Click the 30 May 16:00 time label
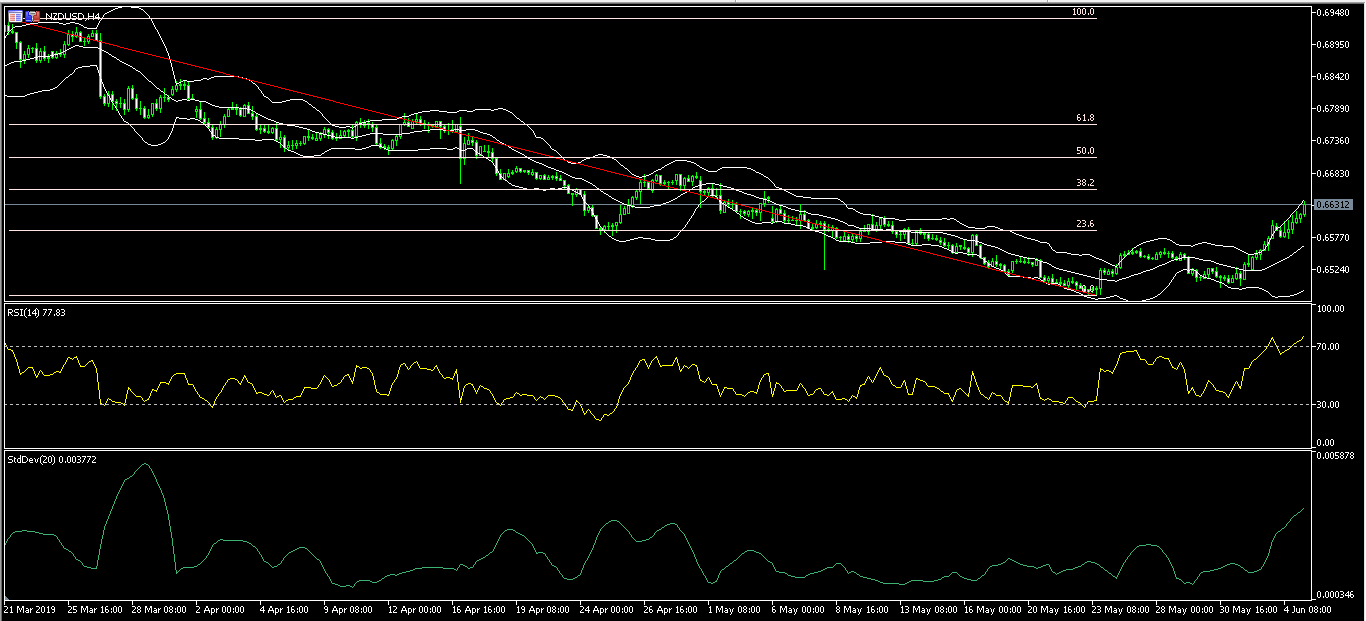This screenshot has height=621, width=1366. pyautogui.click(x=1249, y=608)
